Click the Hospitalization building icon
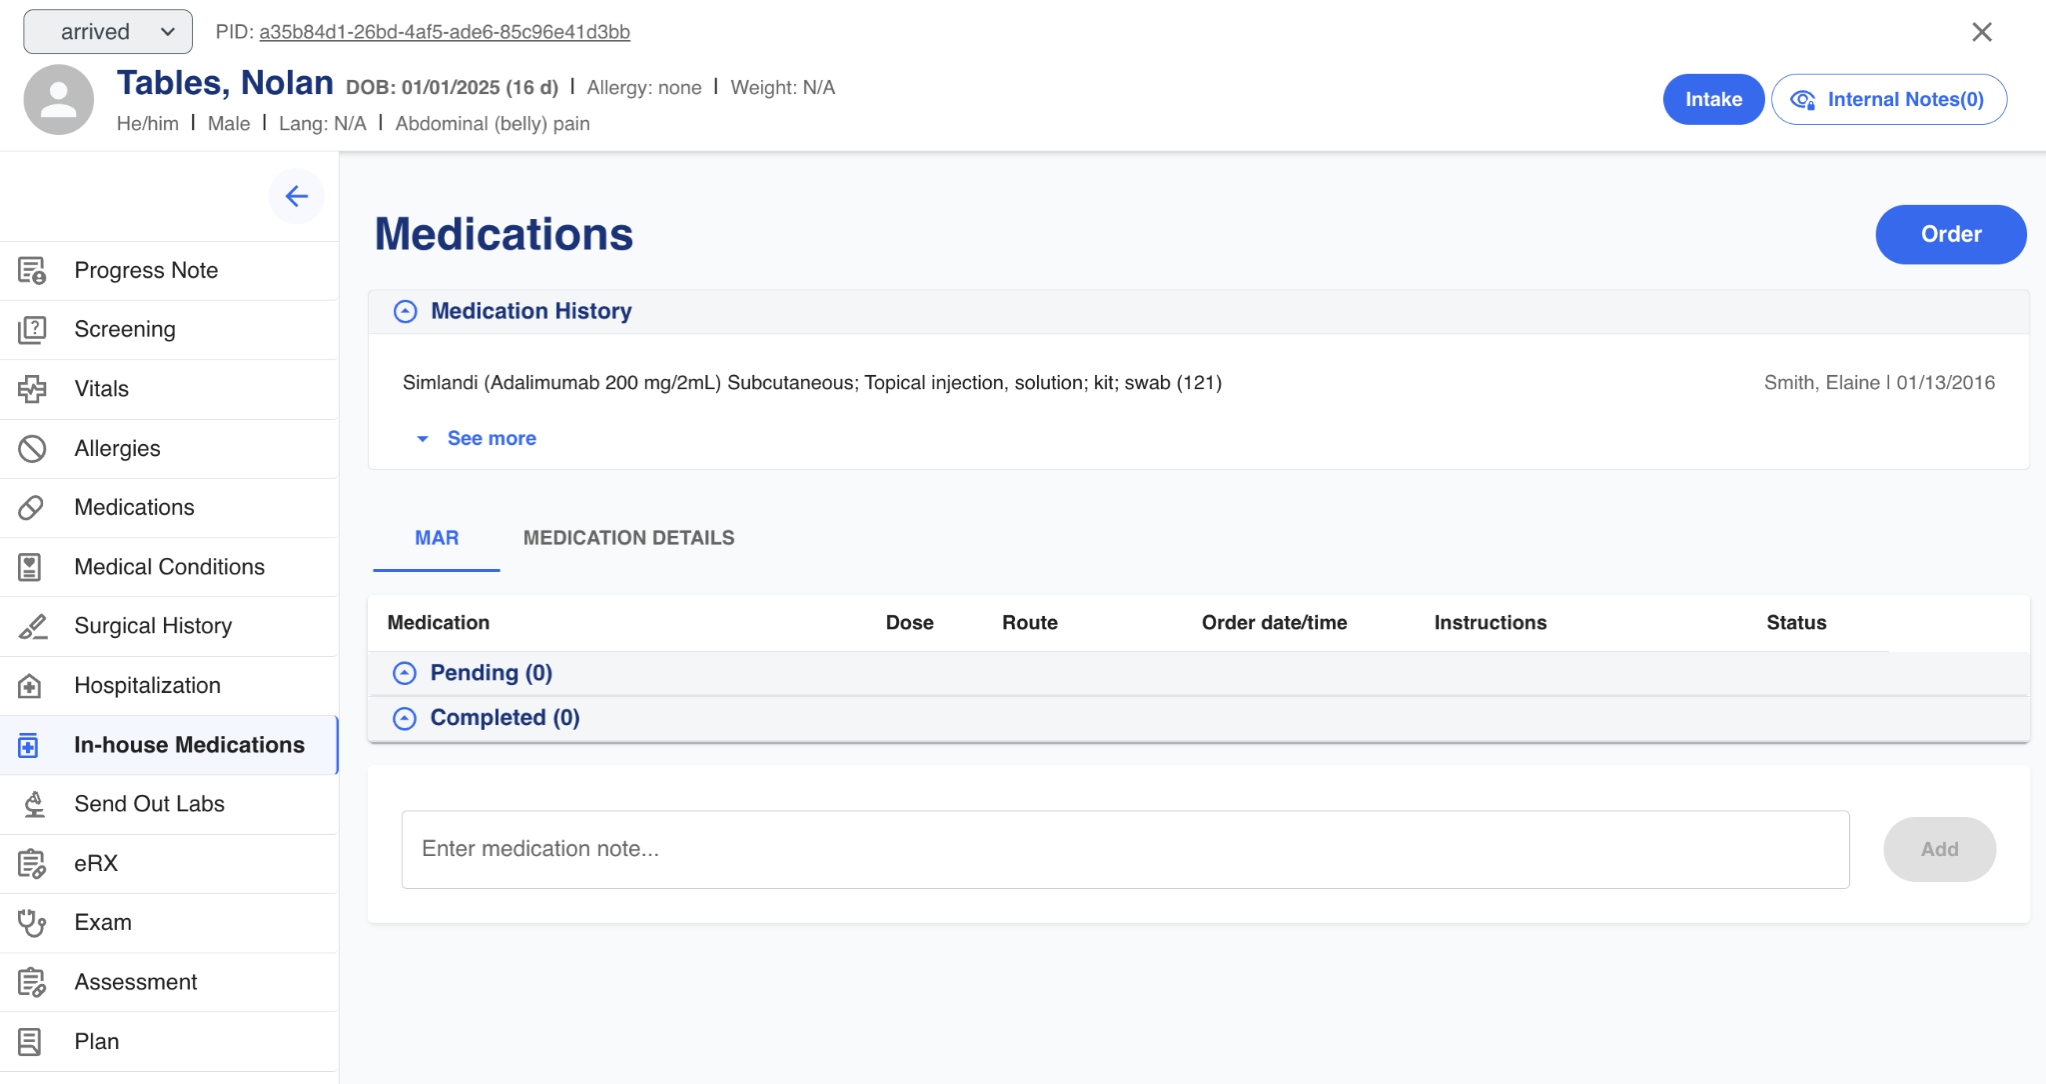The height and width of the screenshot is (1084, 2046). [30, 686]
